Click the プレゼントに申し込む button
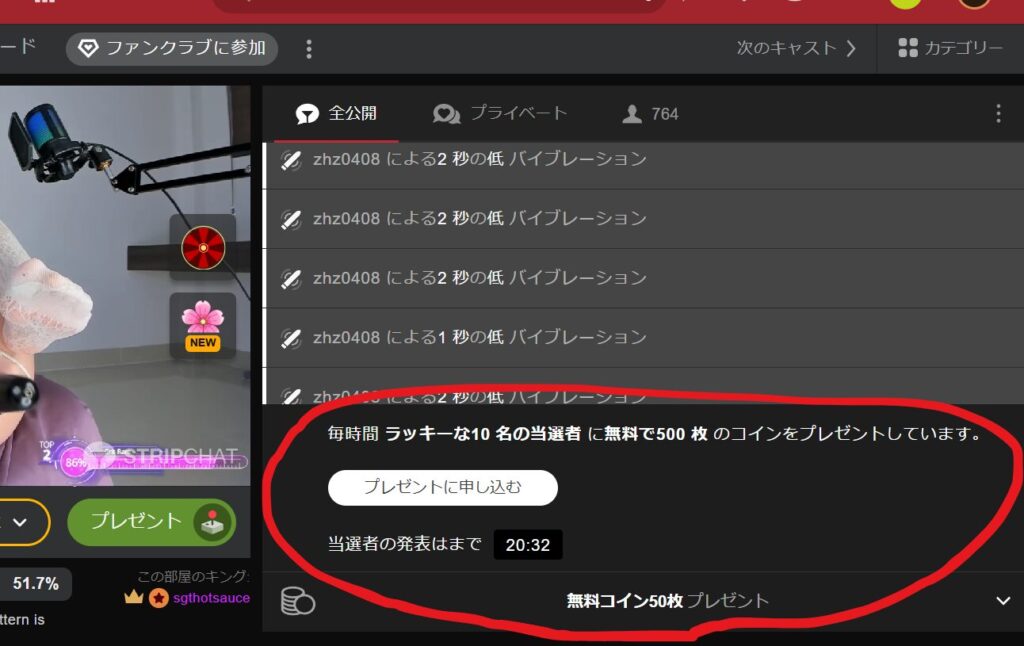Image resolution: width=1024 pixels, height=646 pixels. pyautogui.click(x=443, y=487)
